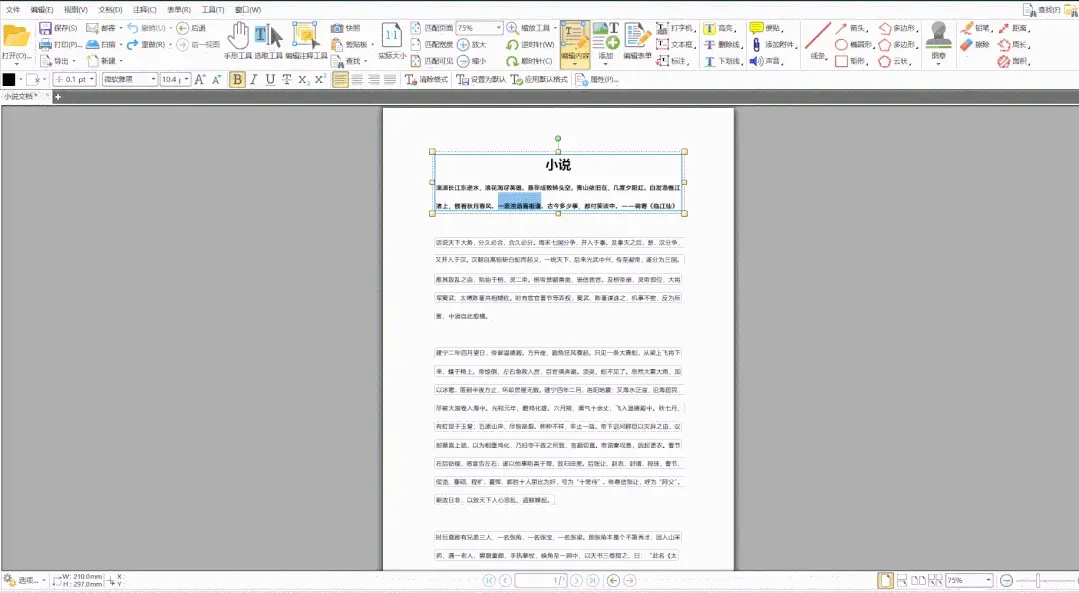
Task: Click the Snapshot camera icon (快照)
Action: click(336, 28)
